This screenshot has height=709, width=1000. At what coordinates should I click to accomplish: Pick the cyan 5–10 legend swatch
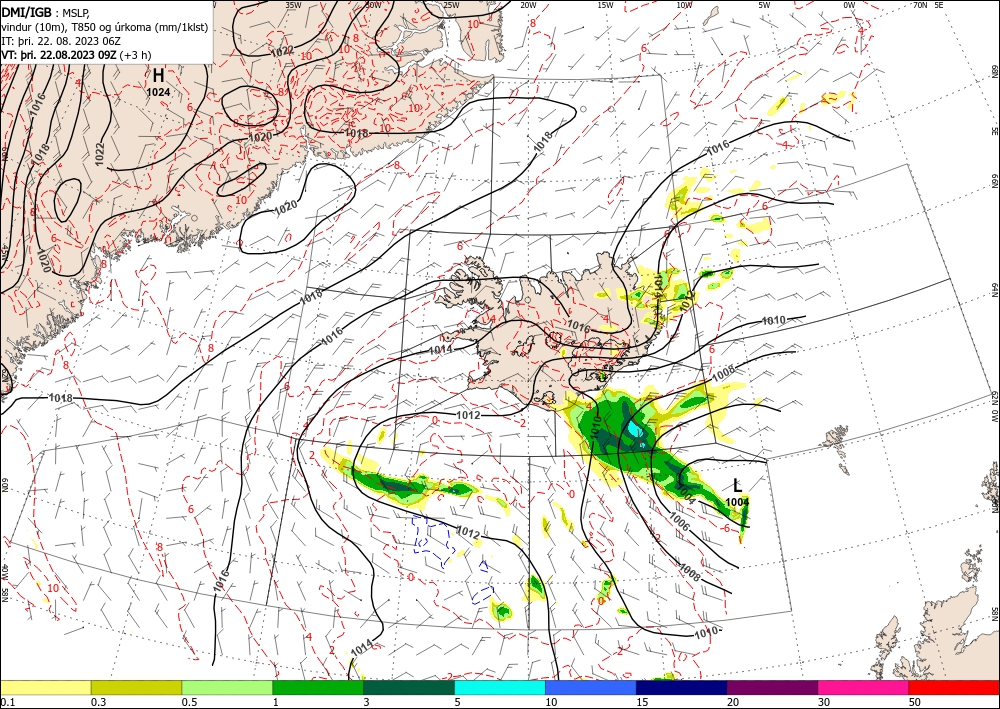coord(500,688)
